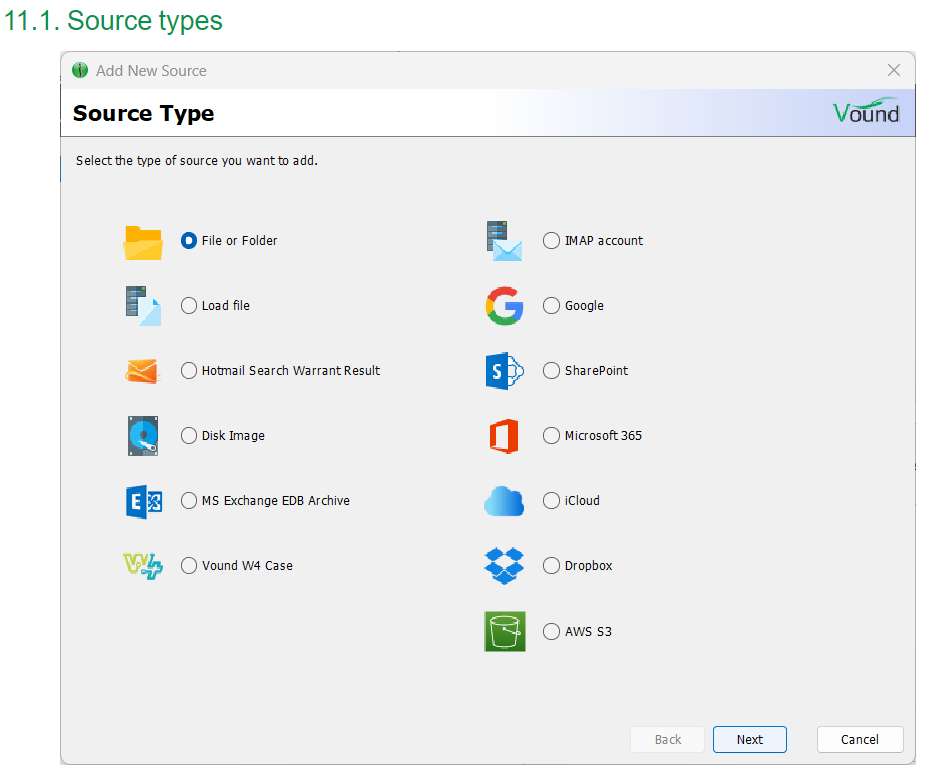
Task: Choose Hotmail Search Warrant Result option
Action: click(189, 370)
